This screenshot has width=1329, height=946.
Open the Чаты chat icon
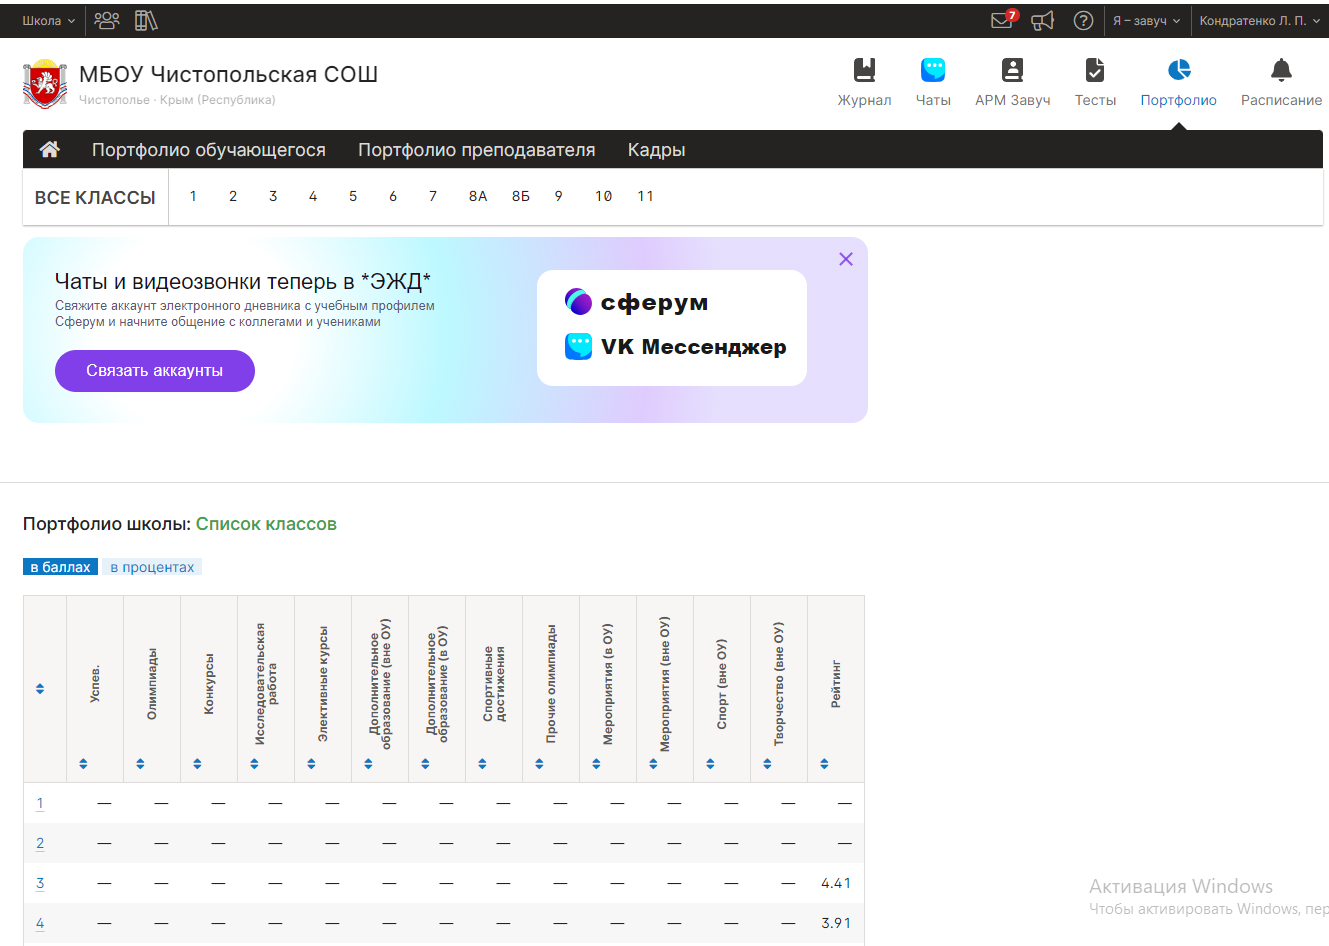(933, 70)
